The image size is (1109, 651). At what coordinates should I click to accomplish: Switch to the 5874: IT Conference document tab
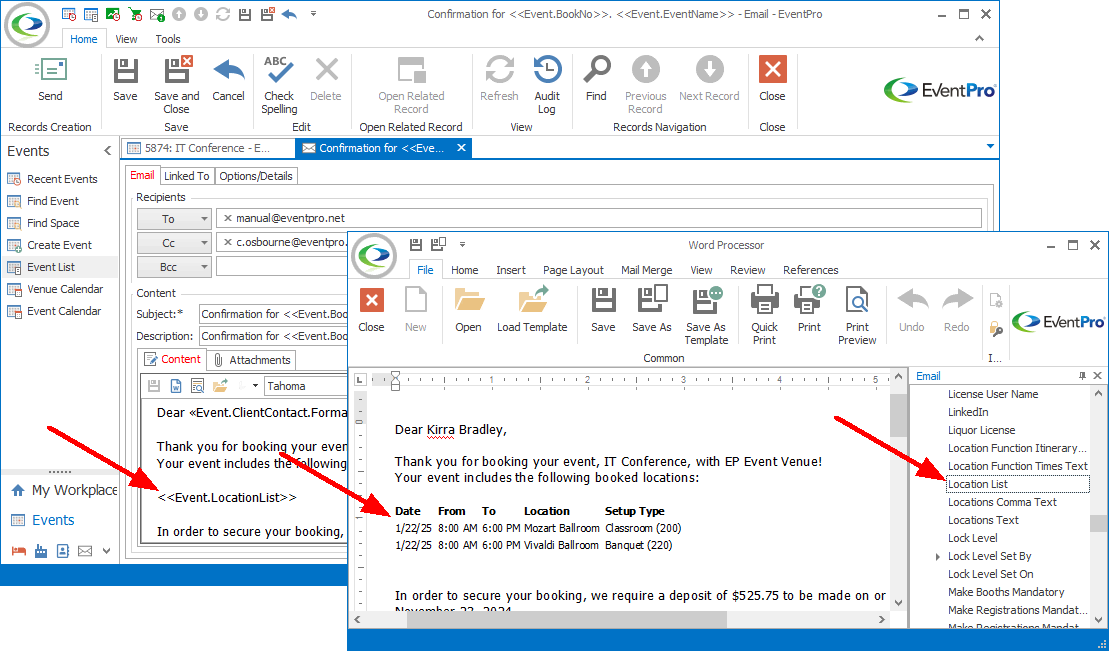[207, 148]
